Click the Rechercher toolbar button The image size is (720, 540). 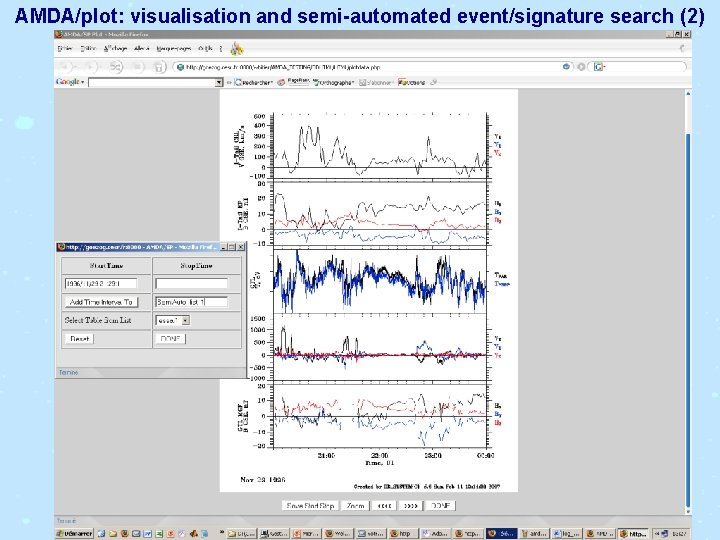[x=253, y=82]
